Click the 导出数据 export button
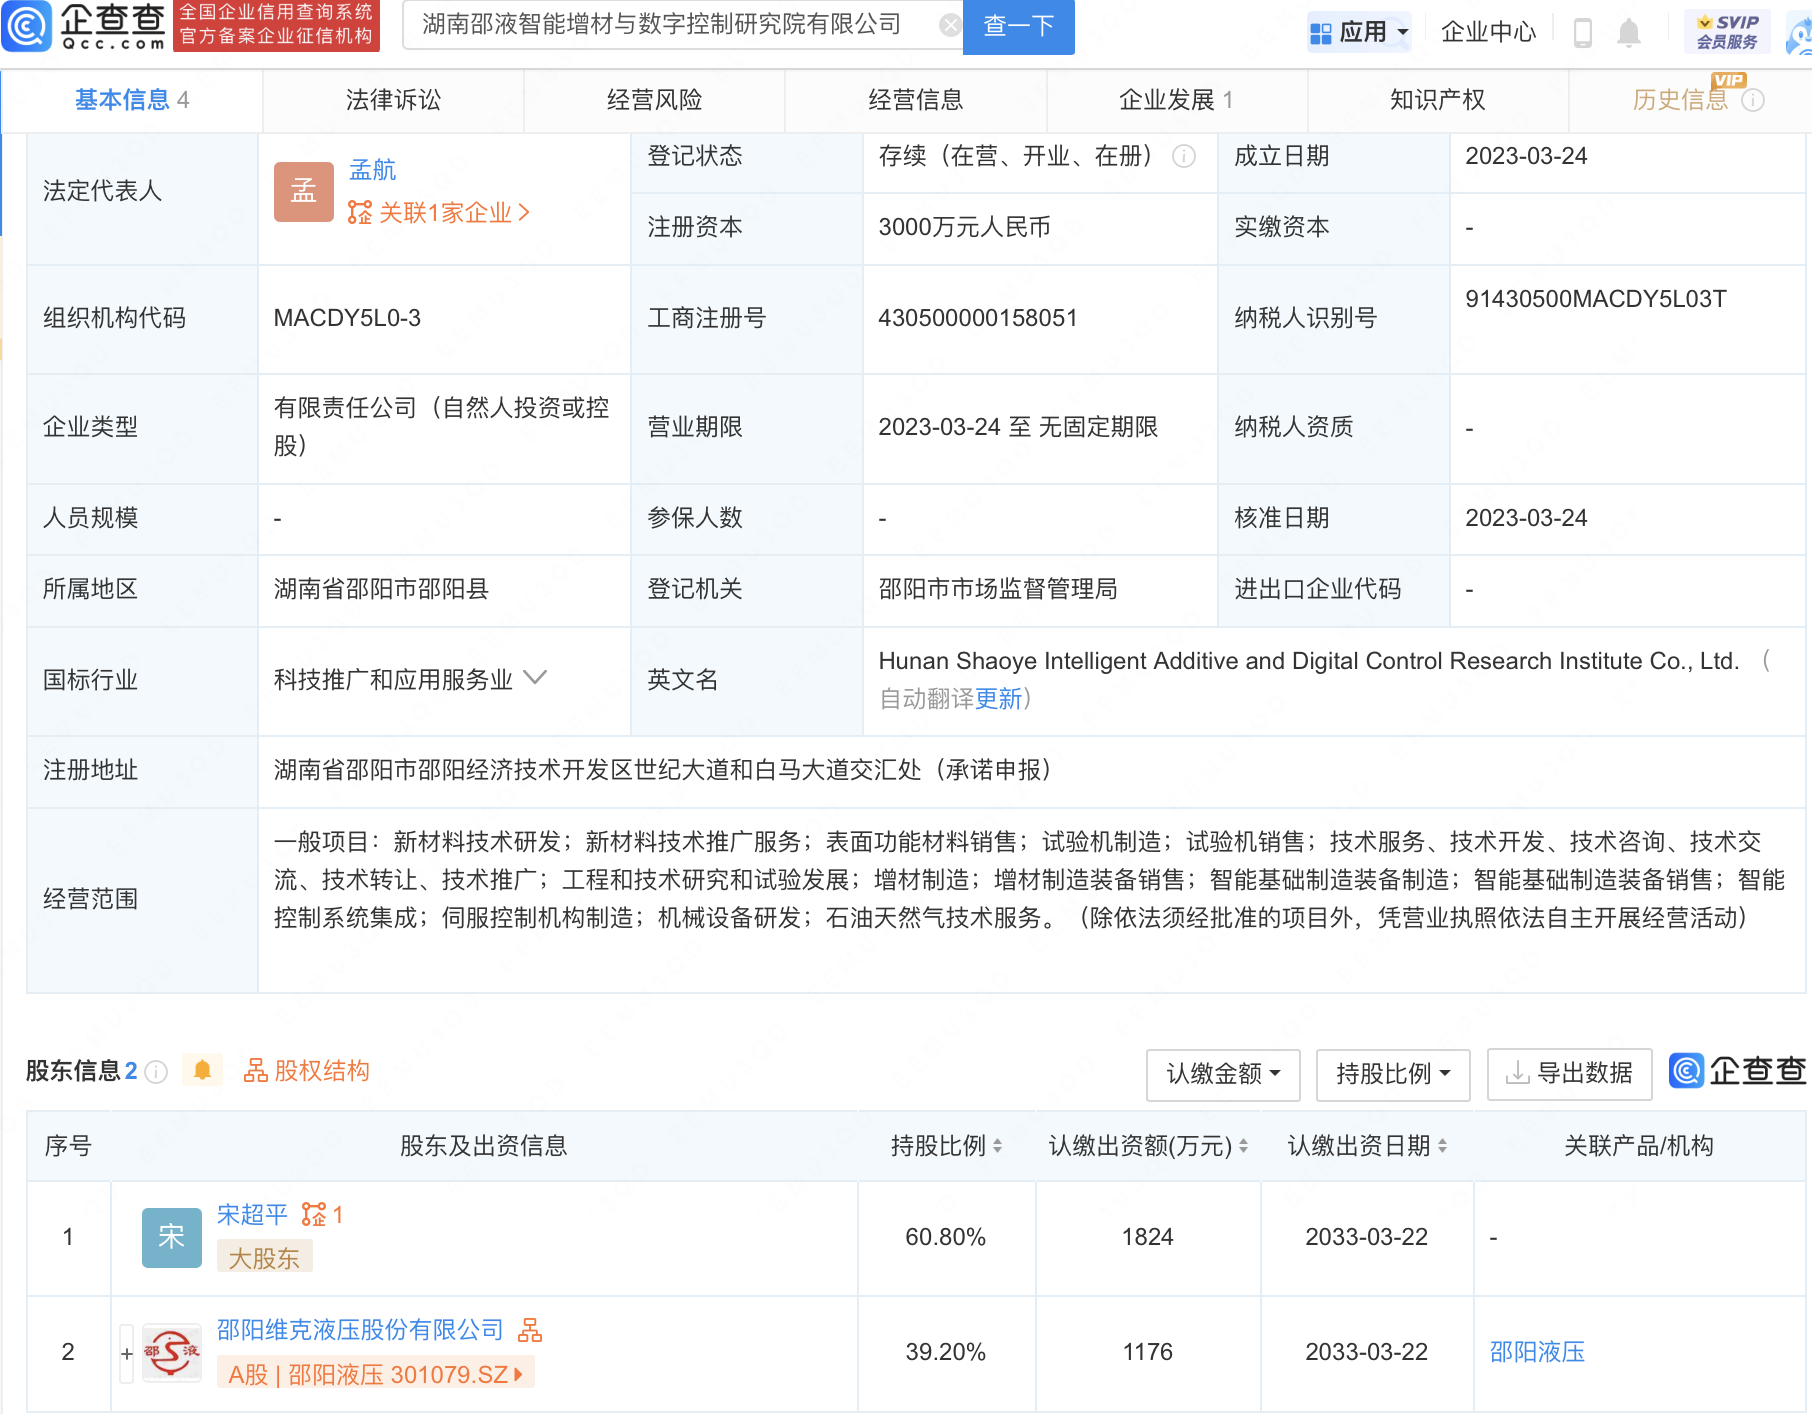This screenshot has height=1414, width=1812. point(1569,1075)
